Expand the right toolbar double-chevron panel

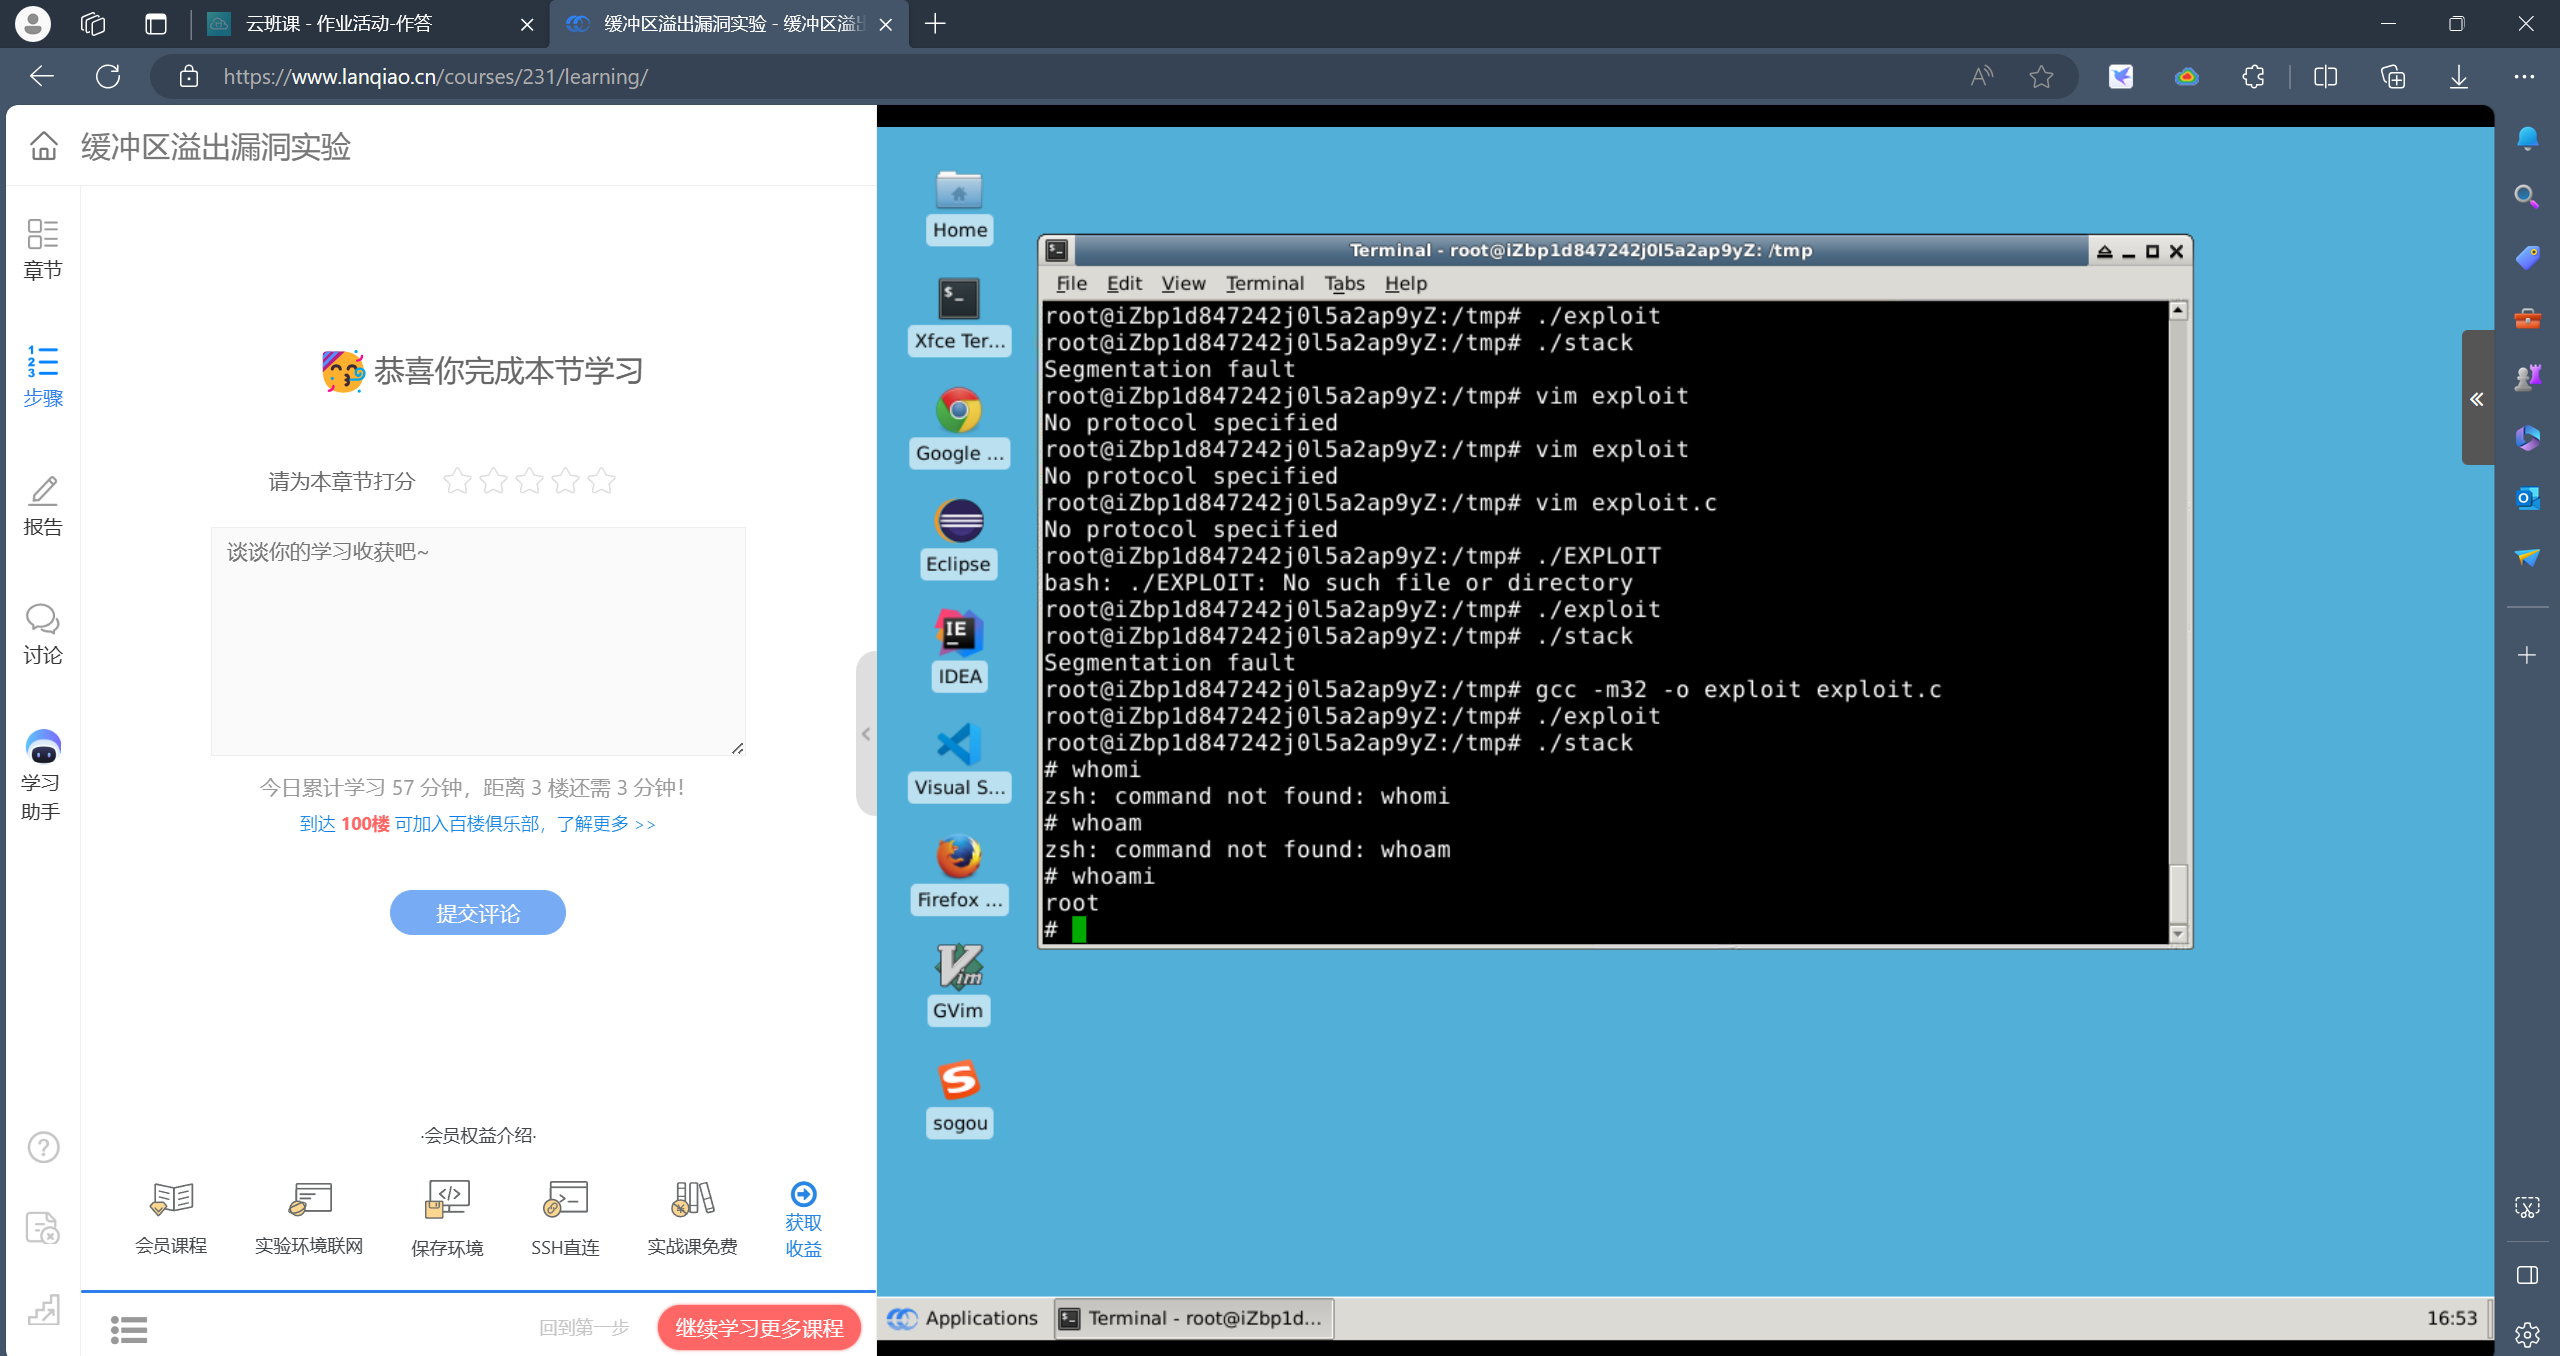[2476, 398]
